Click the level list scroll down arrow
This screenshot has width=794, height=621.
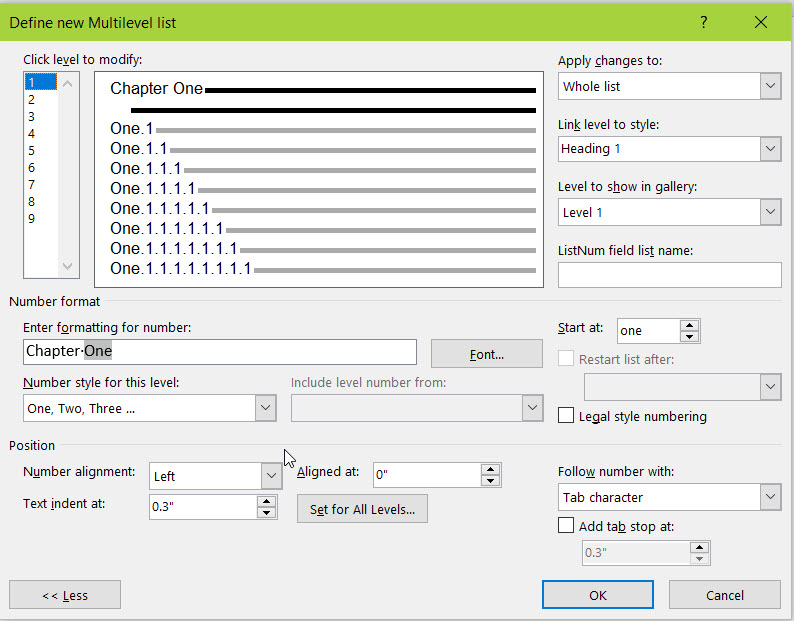(67, 265)
